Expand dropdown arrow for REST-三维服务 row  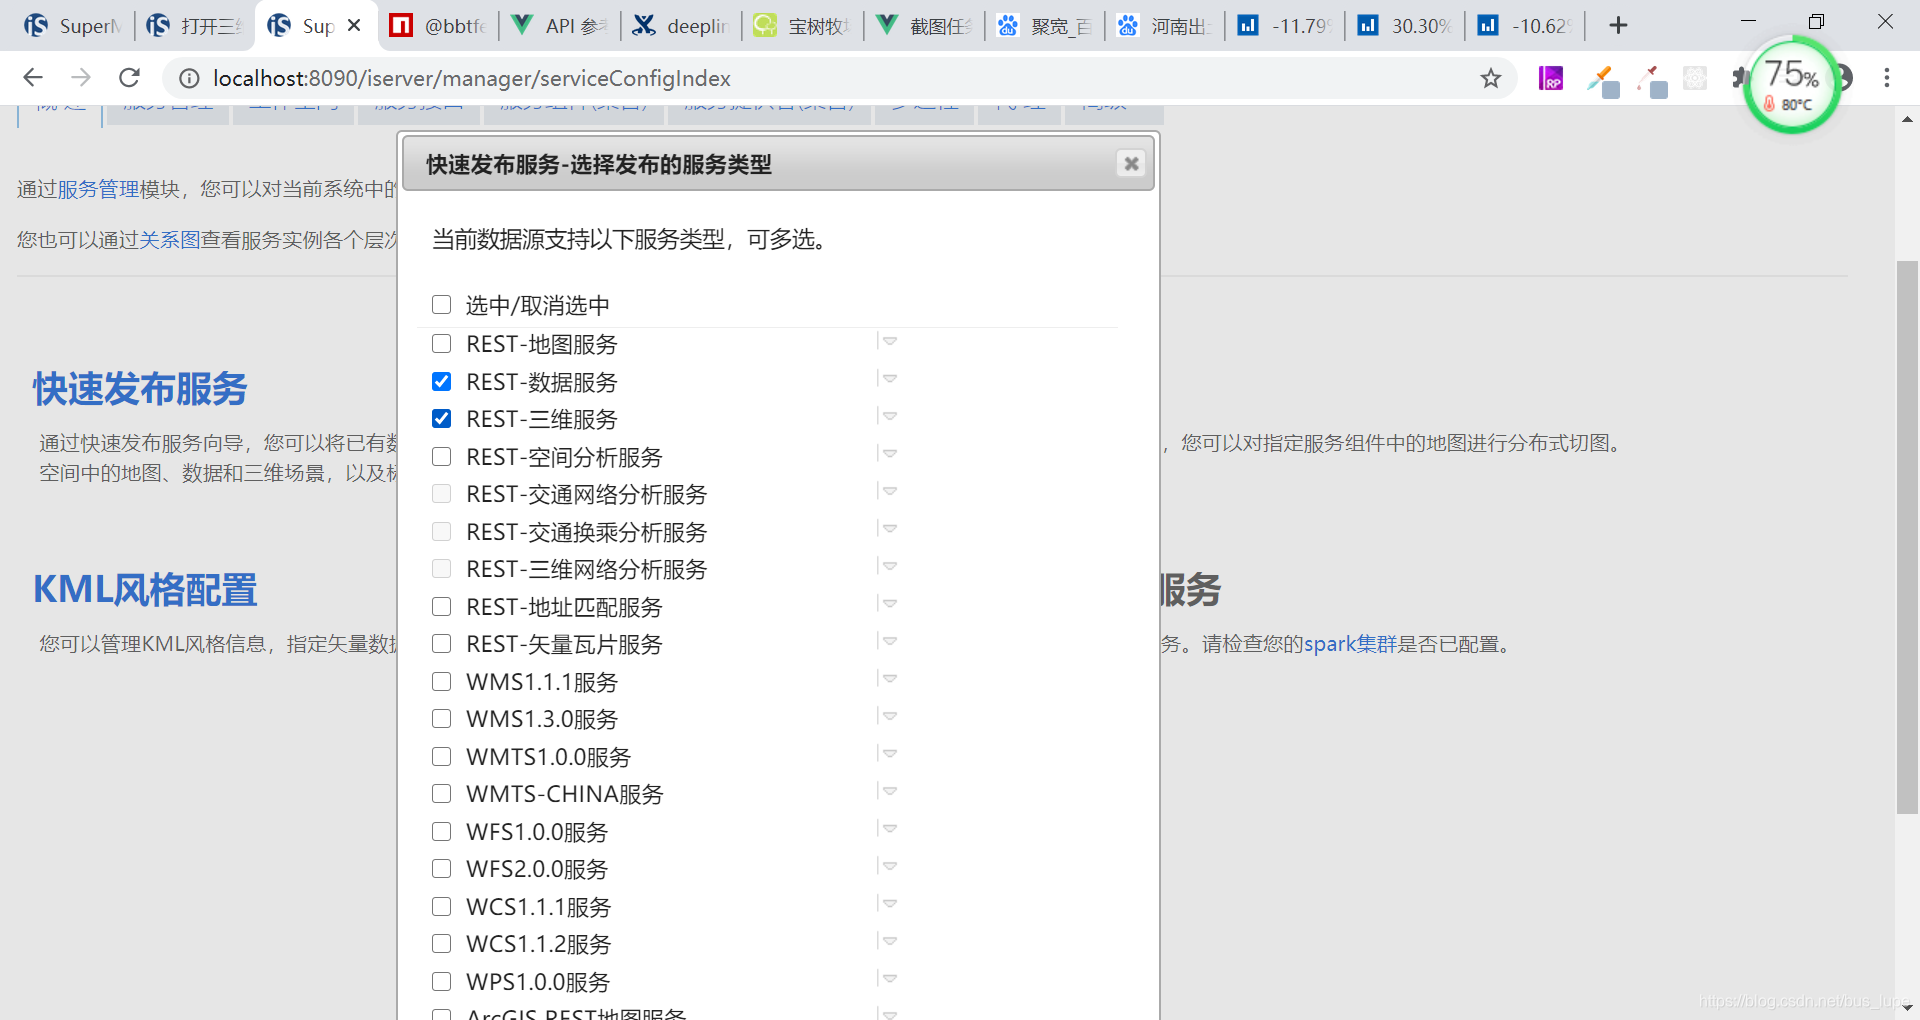tap(889, 416)
